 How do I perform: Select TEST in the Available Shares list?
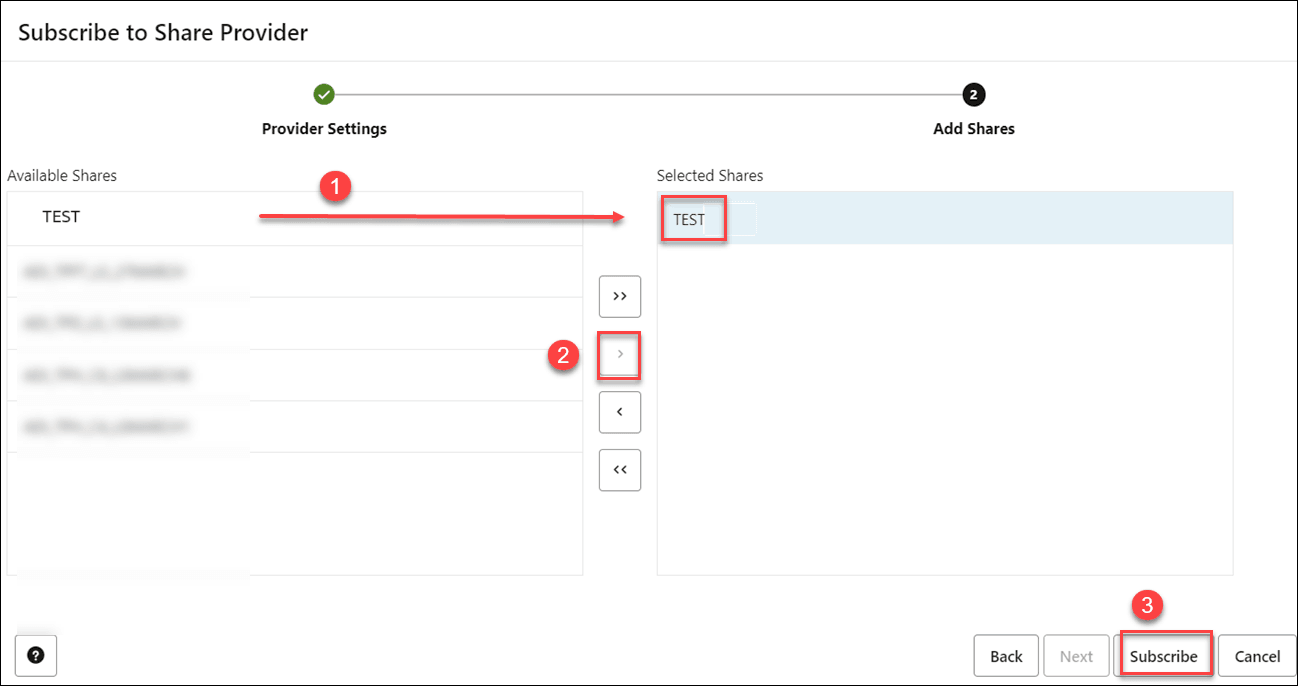point(62,216)
